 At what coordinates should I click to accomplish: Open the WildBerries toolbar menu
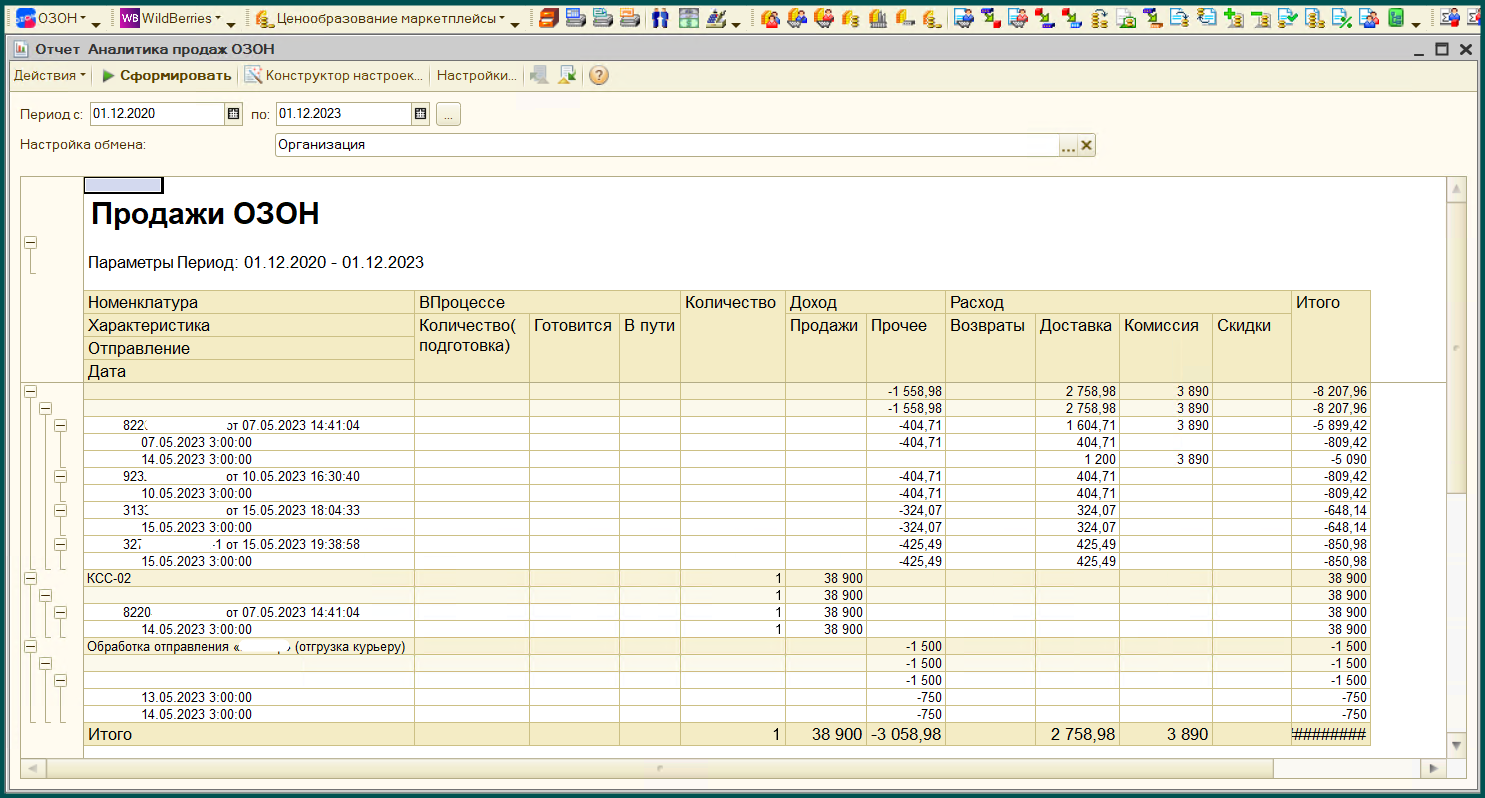pyautogui.click(x=171, y=18)
